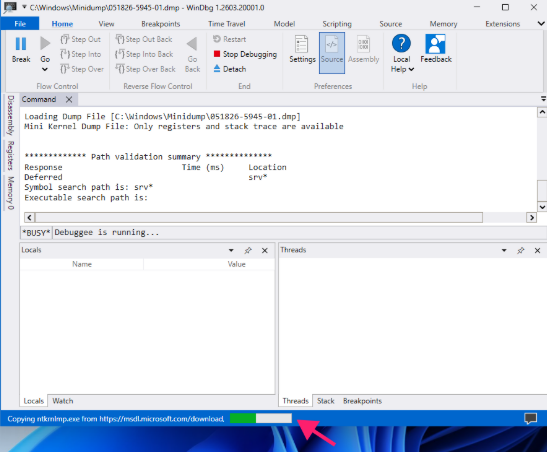This screenshot has width=547, height=452.
Task: Click the Local Help question mark icon
Action: [x=401, y=44]
